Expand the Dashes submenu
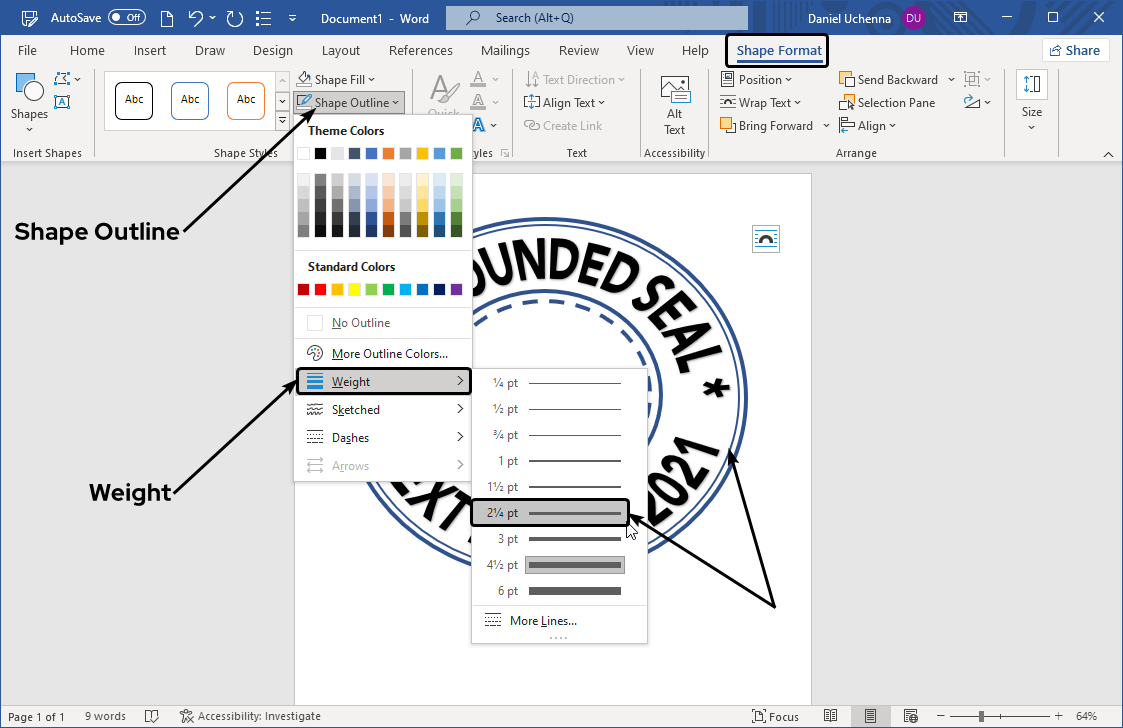The width and height of the screenshot is (1123, 728). tap(384, 438)
